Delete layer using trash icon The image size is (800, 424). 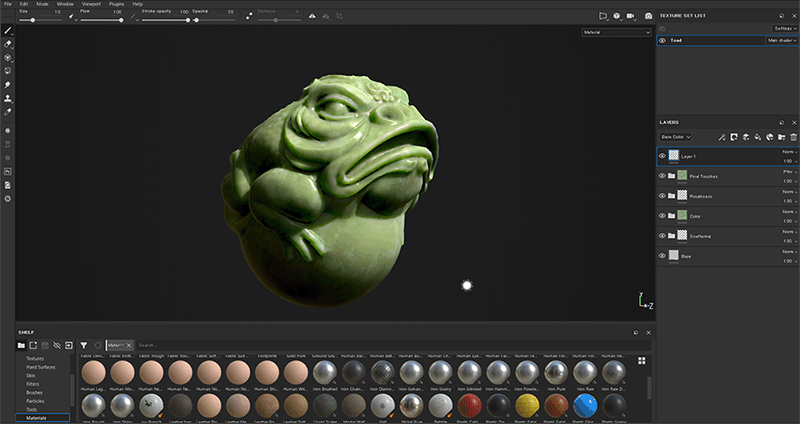point(794,136)
